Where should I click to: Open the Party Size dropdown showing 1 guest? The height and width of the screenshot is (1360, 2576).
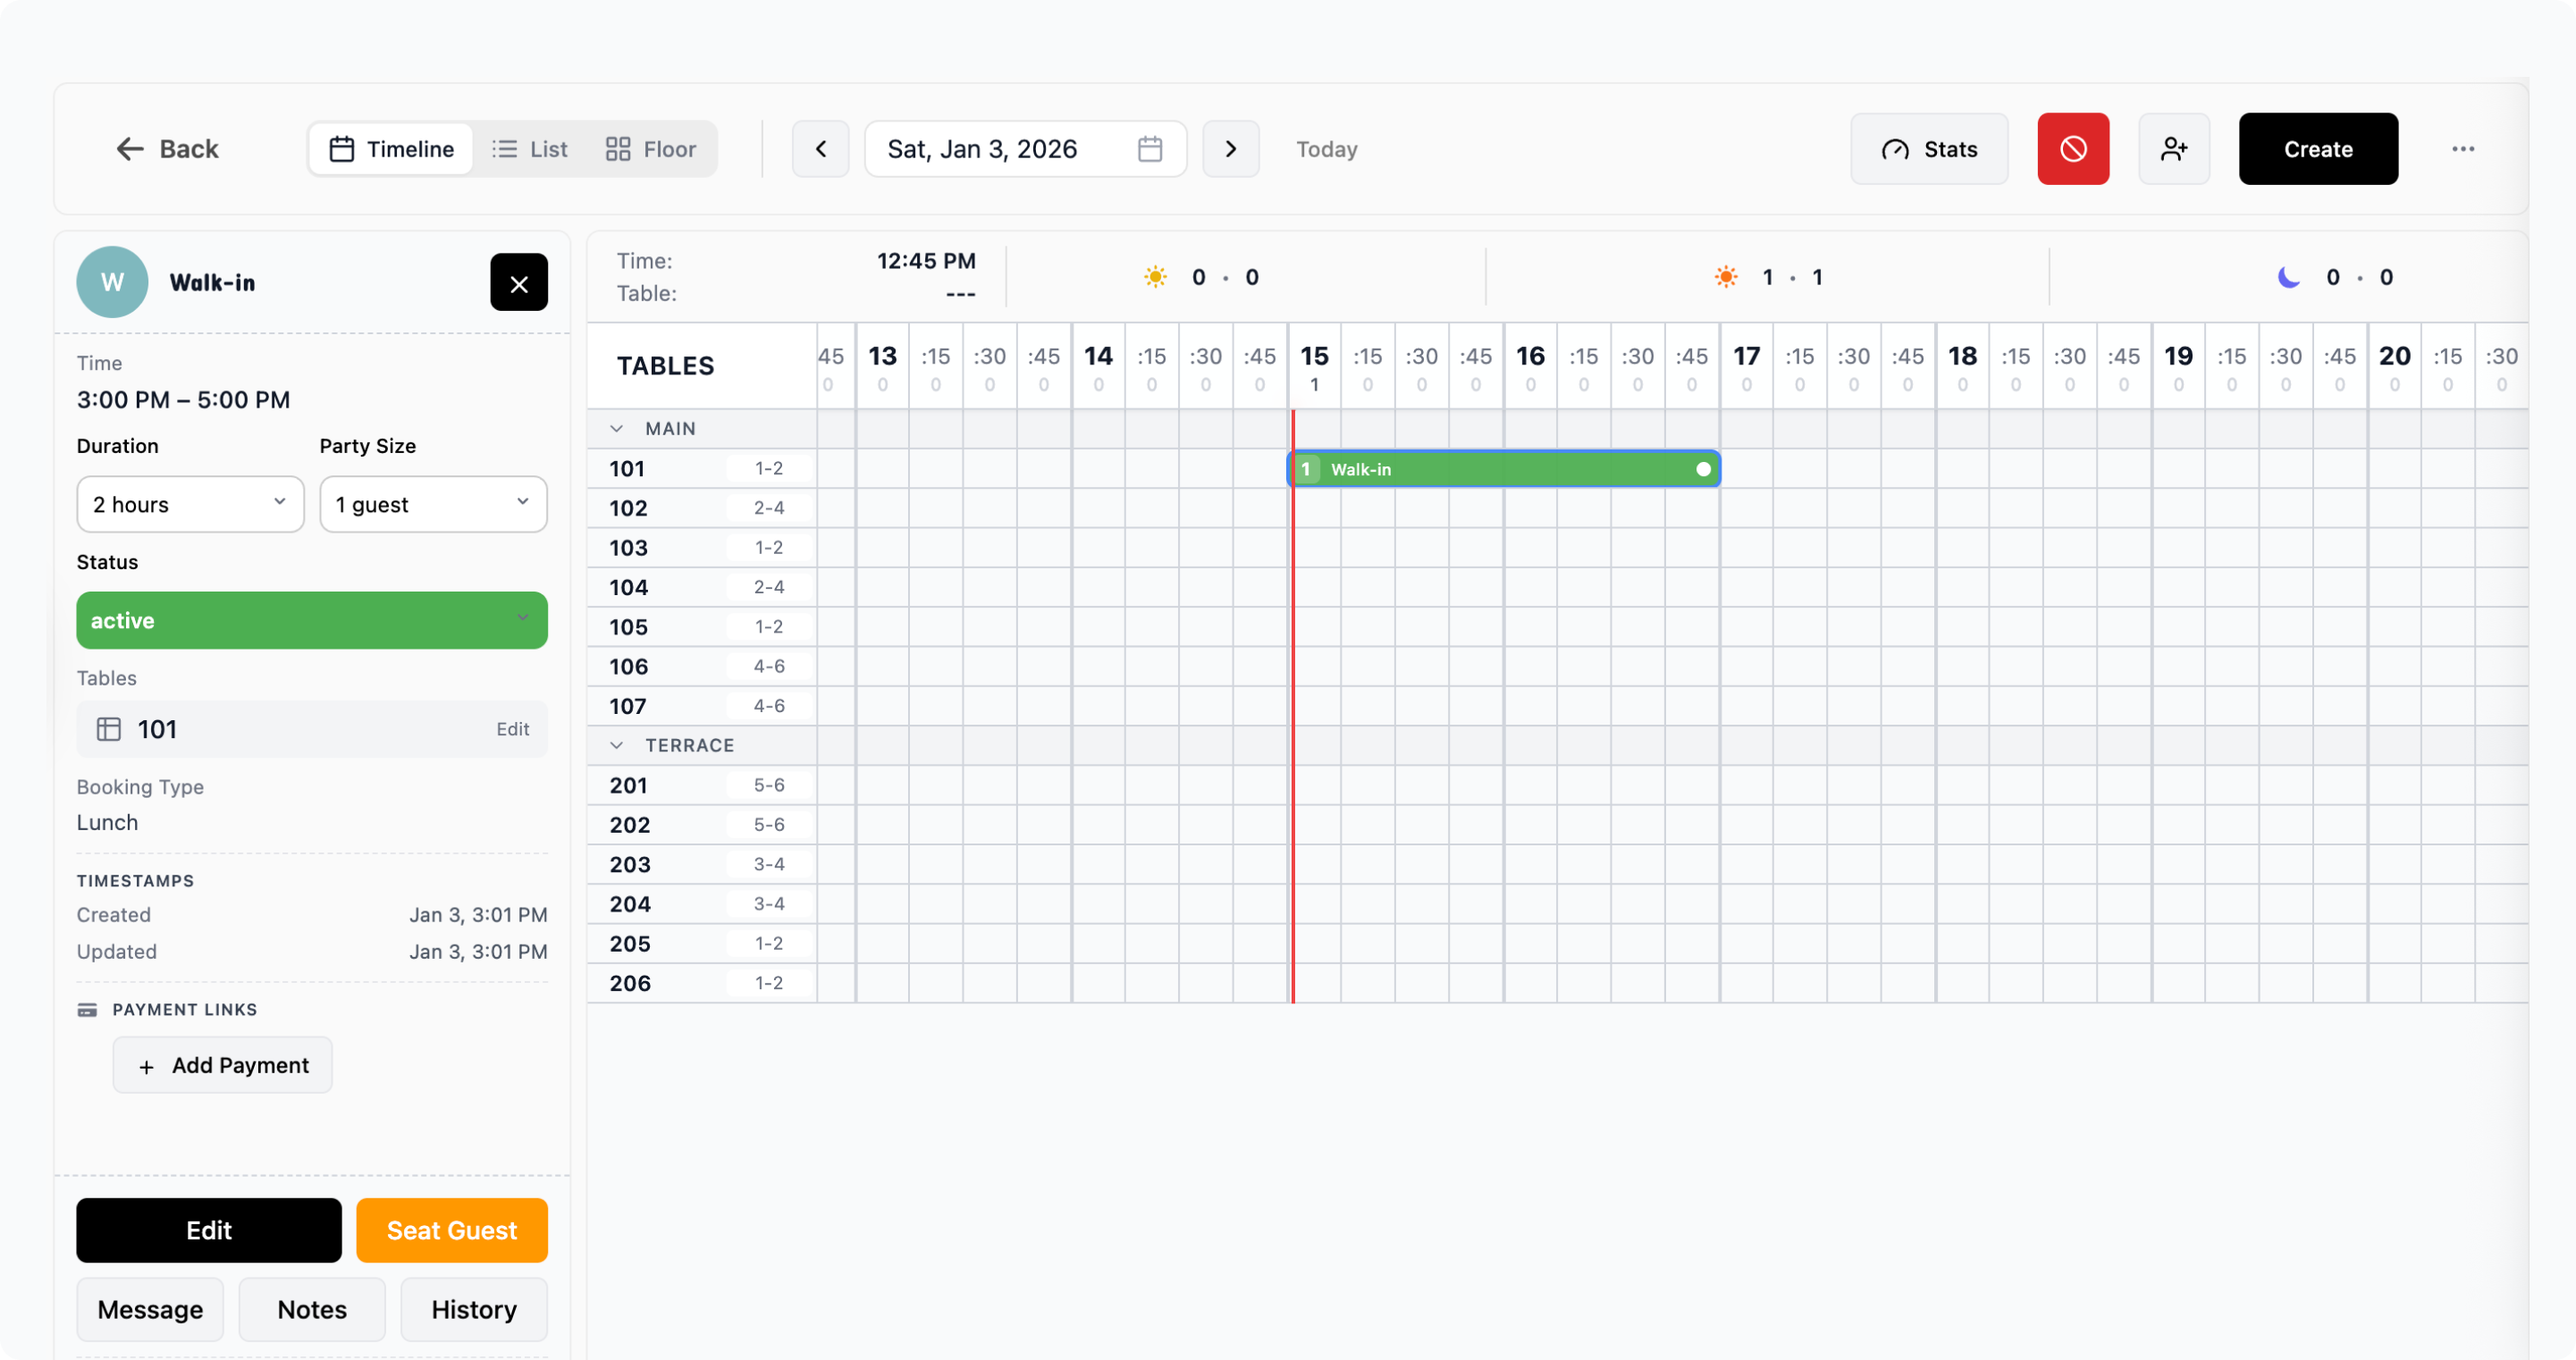point(433,504)
